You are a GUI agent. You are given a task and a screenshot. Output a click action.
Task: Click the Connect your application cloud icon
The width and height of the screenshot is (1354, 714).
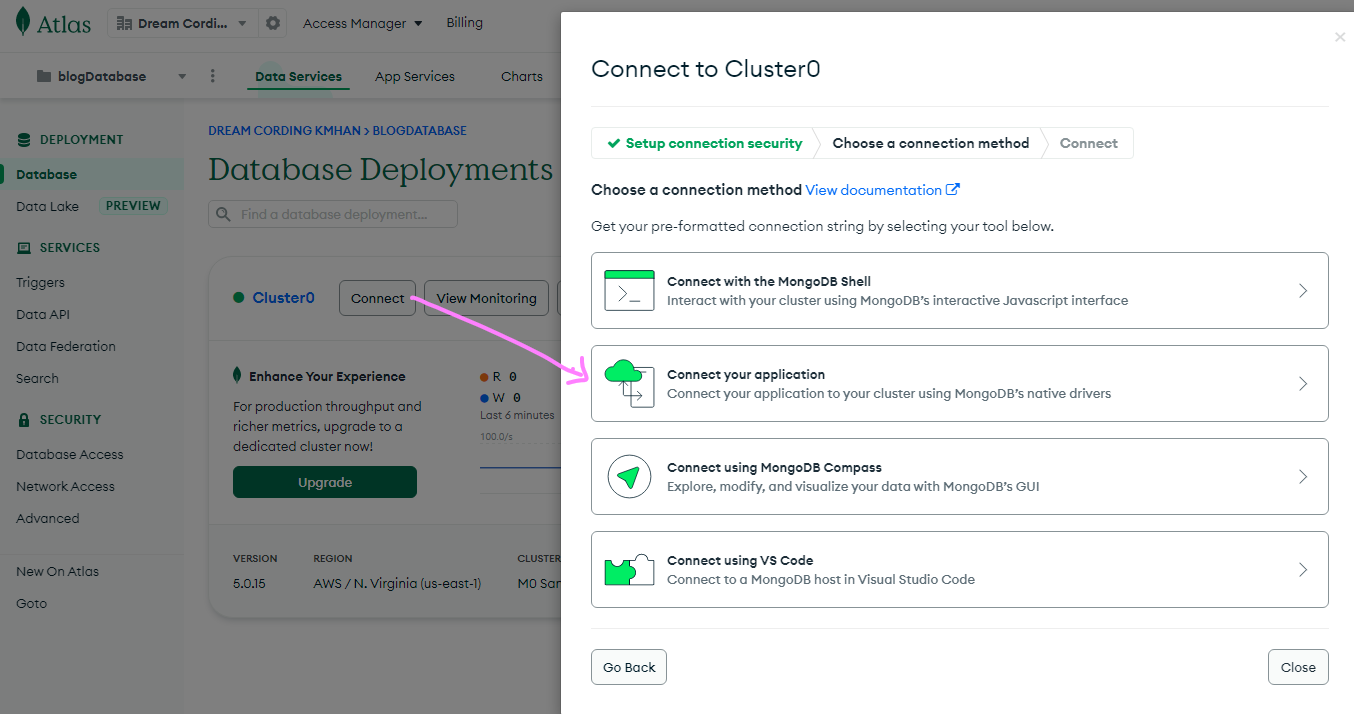click(629, 383)
